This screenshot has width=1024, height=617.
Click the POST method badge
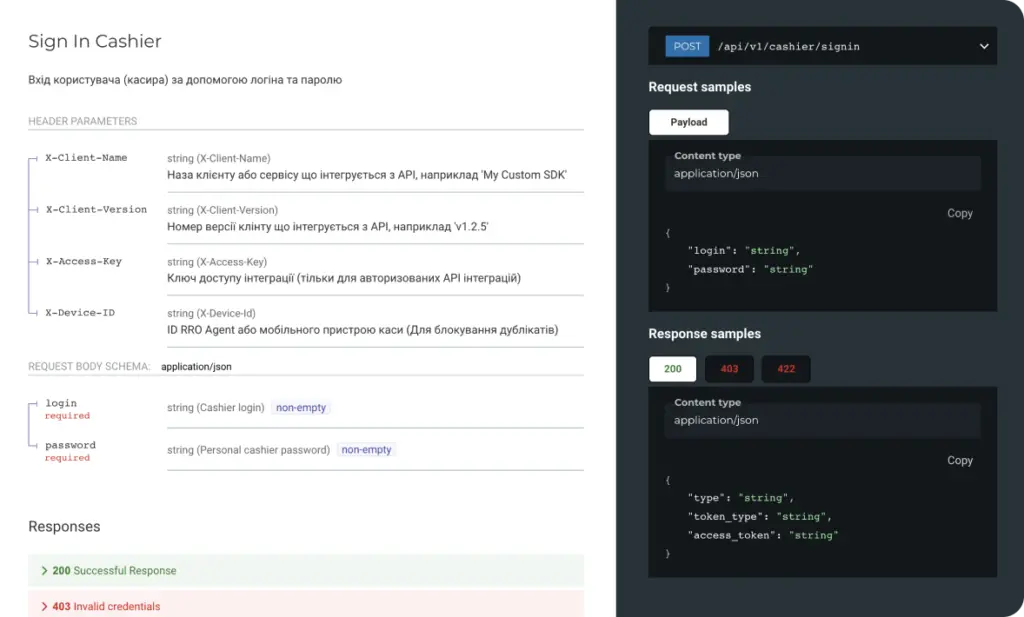coord(686,46)
